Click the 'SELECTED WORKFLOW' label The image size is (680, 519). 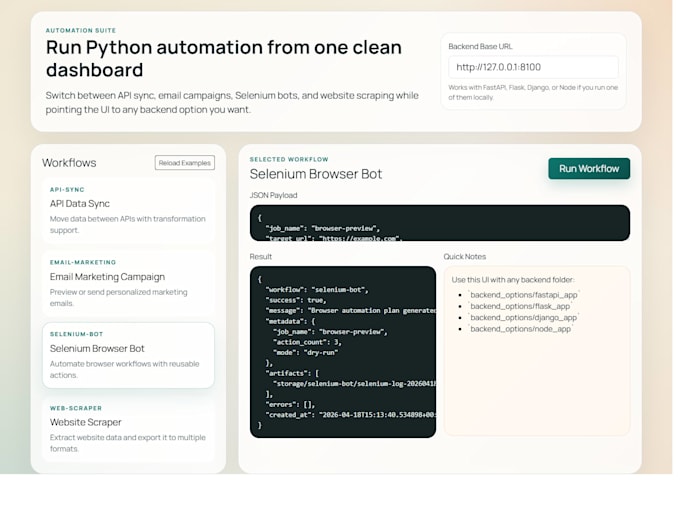pos(289,159)
